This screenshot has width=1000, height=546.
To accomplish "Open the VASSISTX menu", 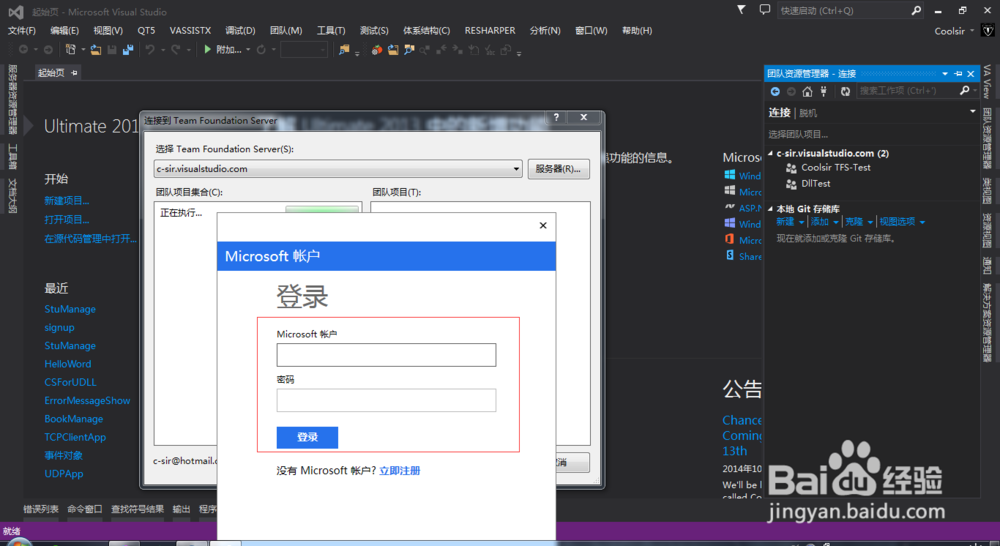I will click(190, 31).
